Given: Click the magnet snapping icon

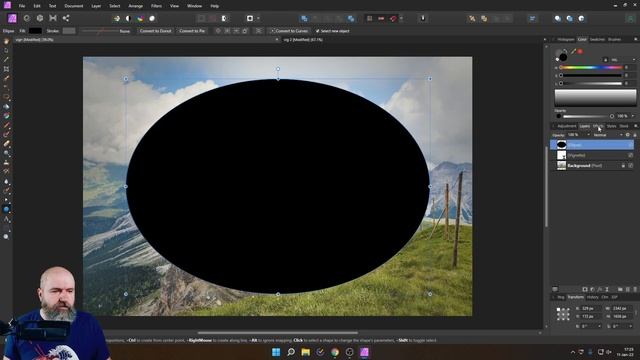Looking at the screenshot, I should point(393,18).
